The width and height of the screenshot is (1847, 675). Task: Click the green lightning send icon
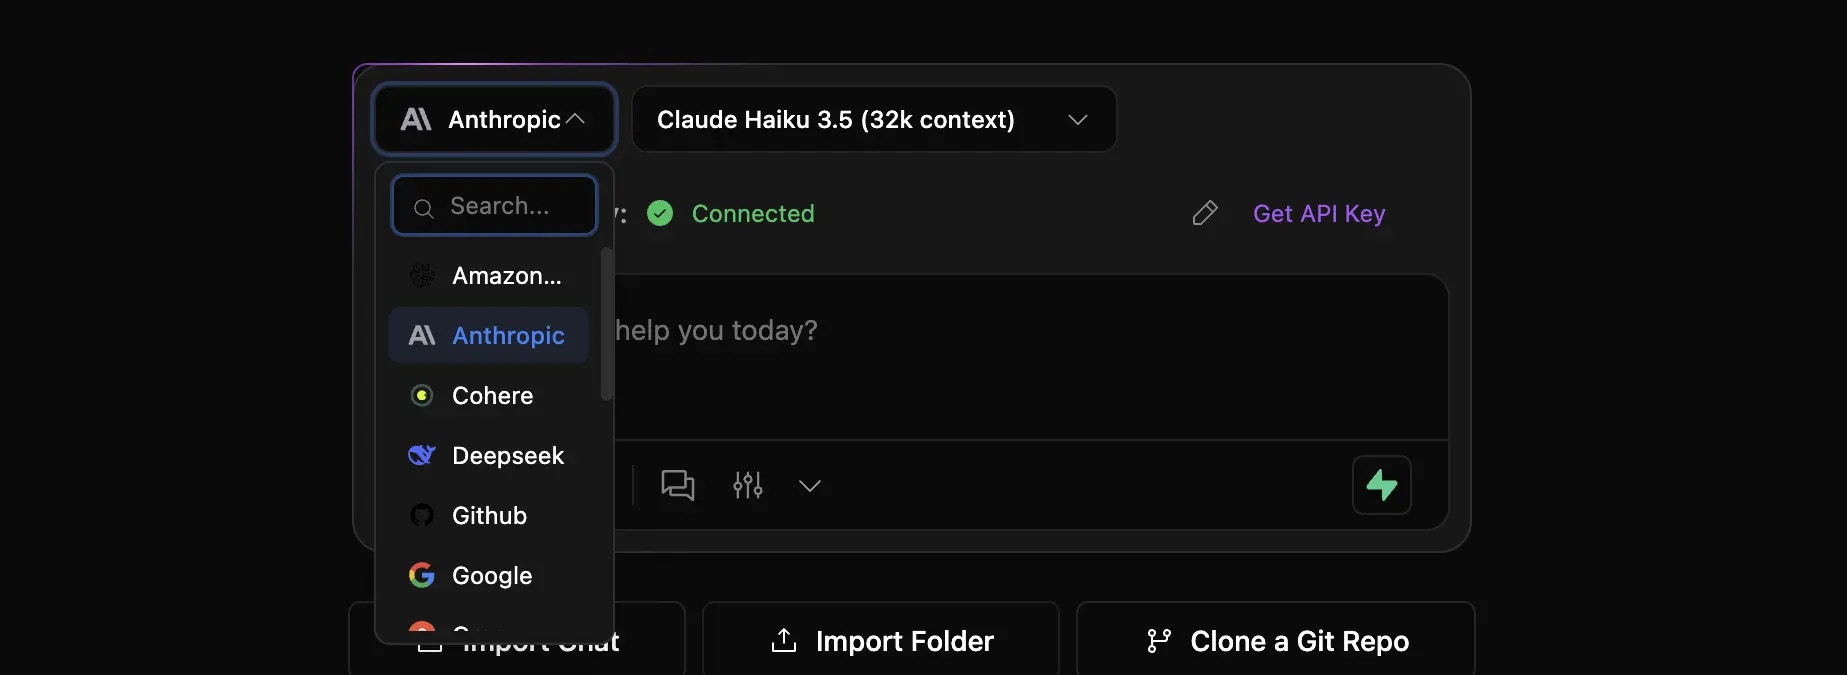pos(1381,485)
